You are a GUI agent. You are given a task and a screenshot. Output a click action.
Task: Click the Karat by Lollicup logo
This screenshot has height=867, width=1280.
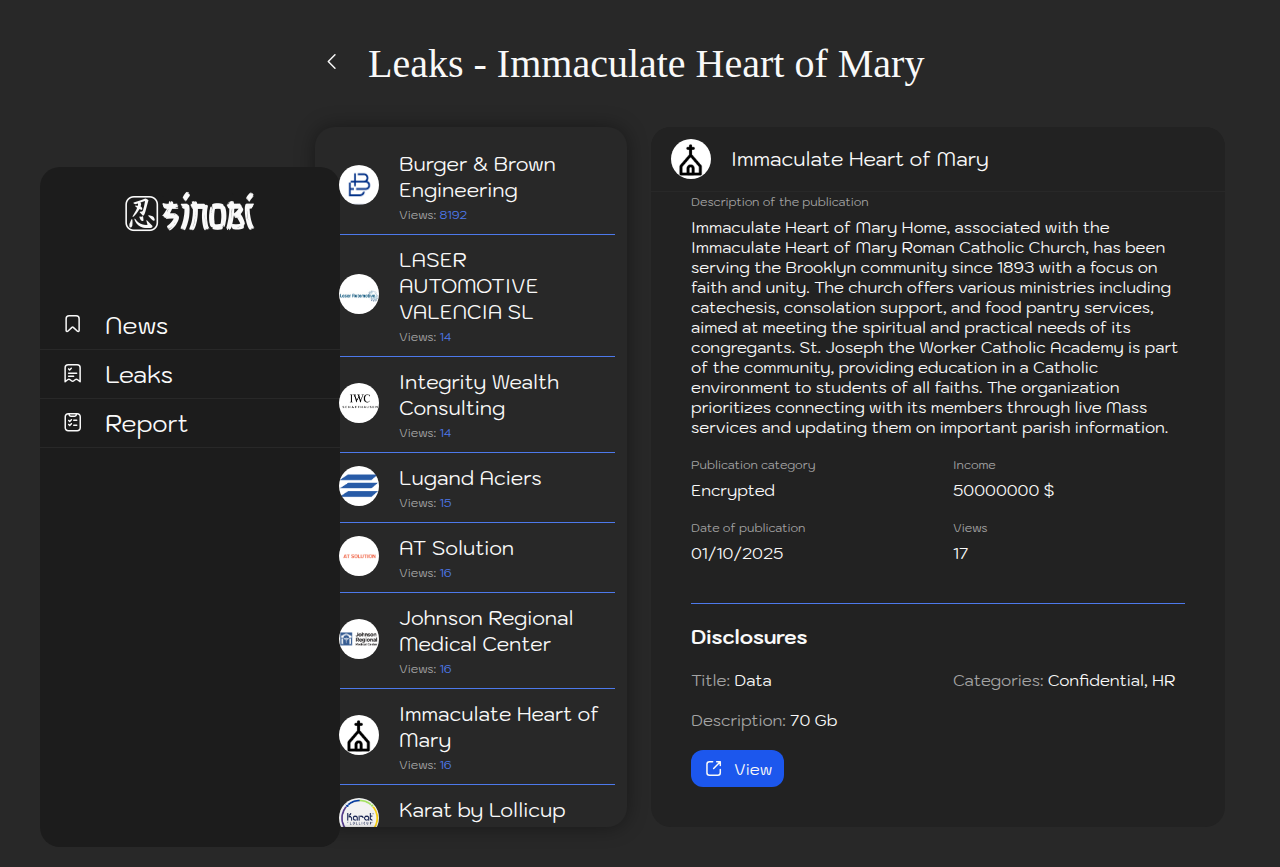(359, 814)
